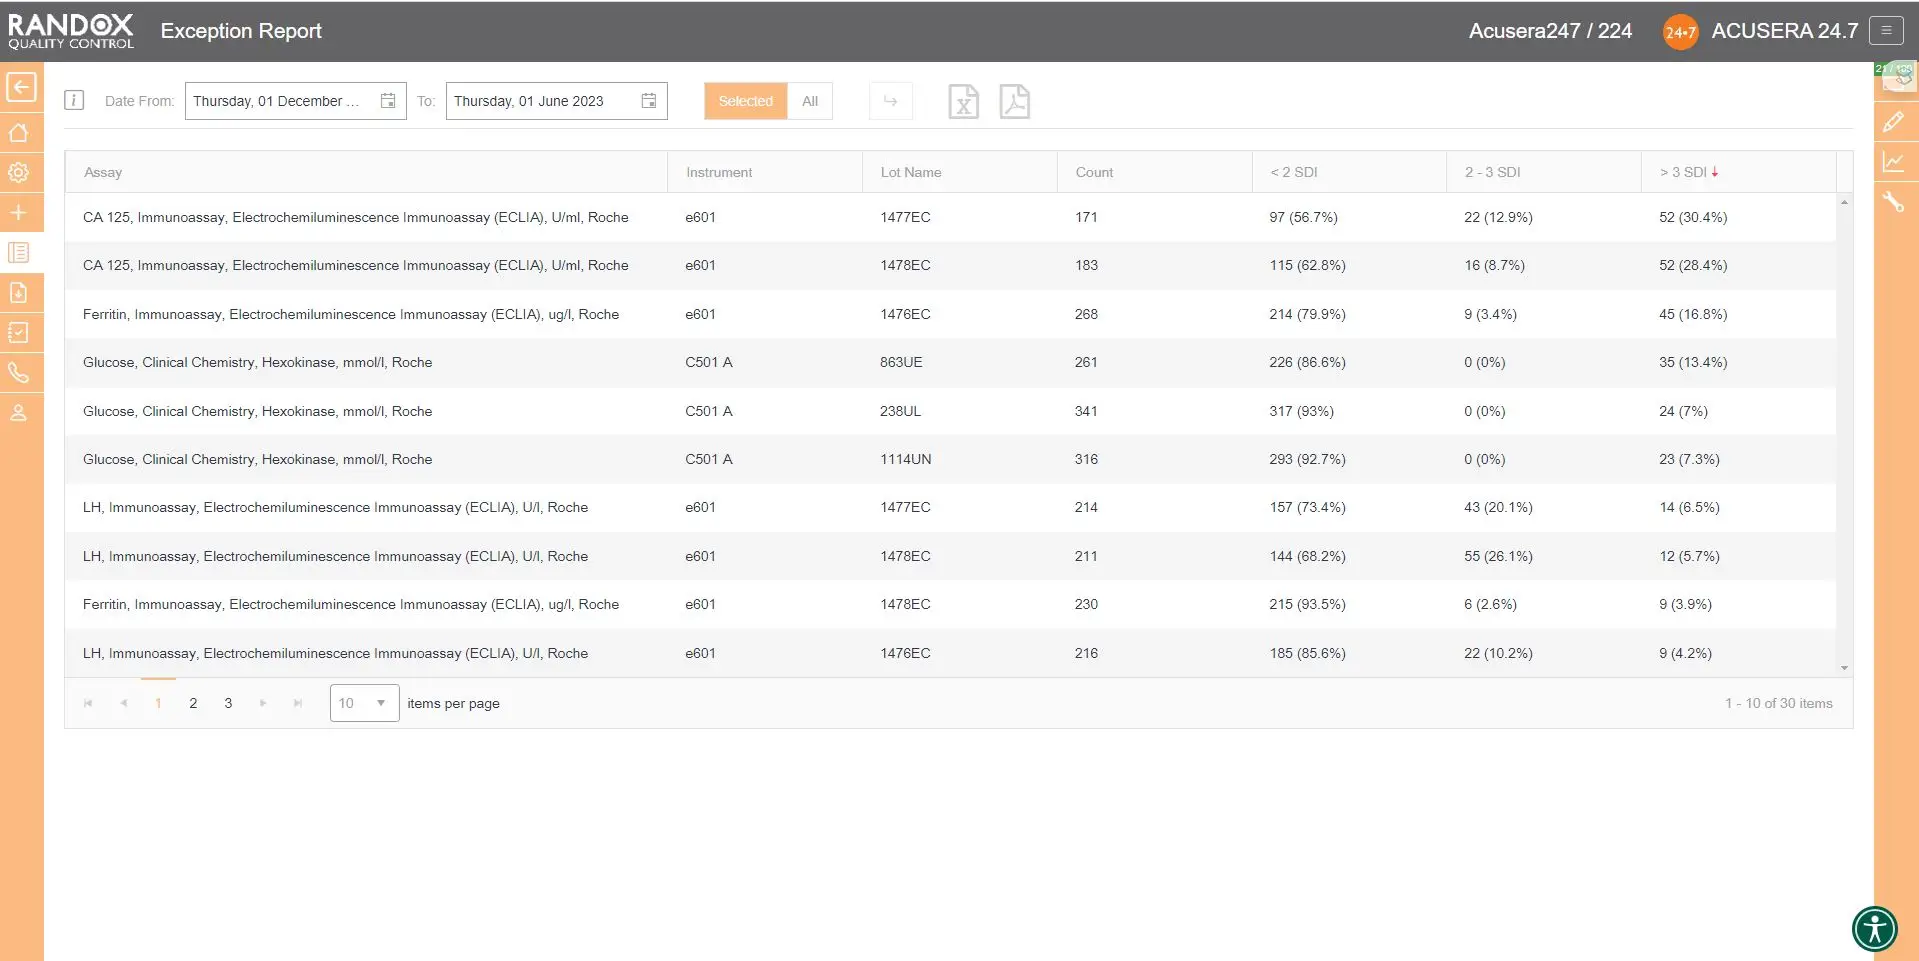Click the accessibility icon at bottom right
The height and width of the screenshot is (961, 1919).
click(1874, 928)
